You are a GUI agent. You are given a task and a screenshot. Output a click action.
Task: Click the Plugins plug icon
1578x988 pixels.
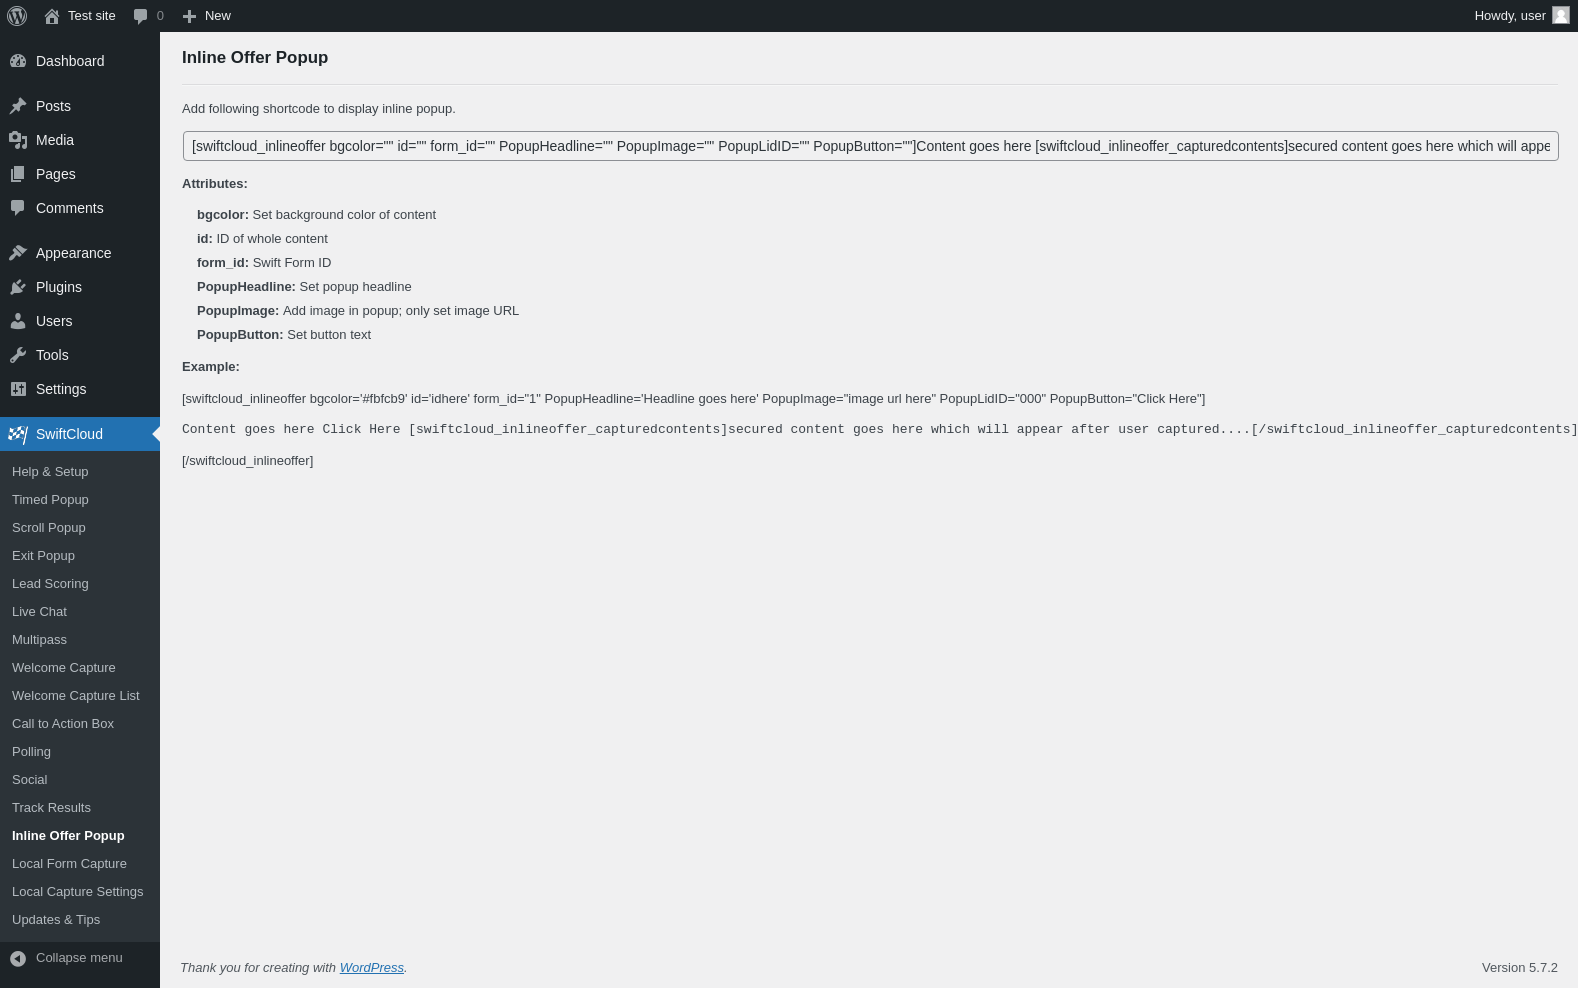18,287
